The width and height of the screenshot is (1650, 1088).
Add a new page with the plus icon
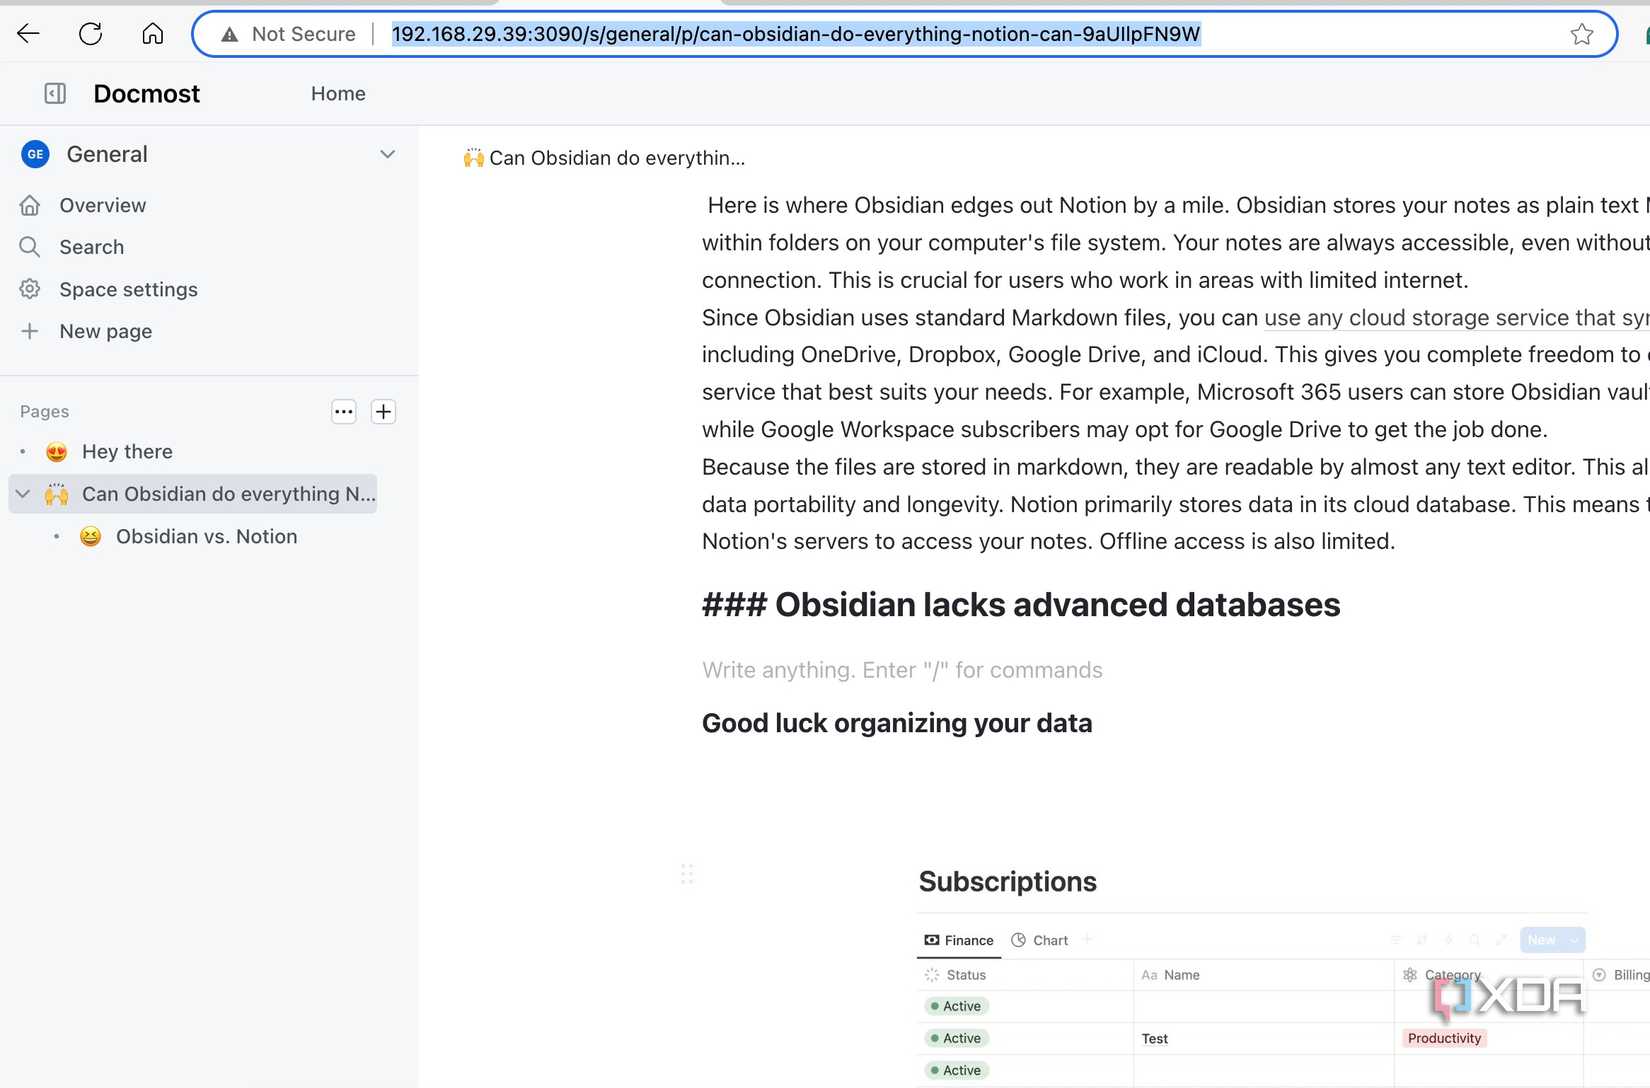(383, 411)
